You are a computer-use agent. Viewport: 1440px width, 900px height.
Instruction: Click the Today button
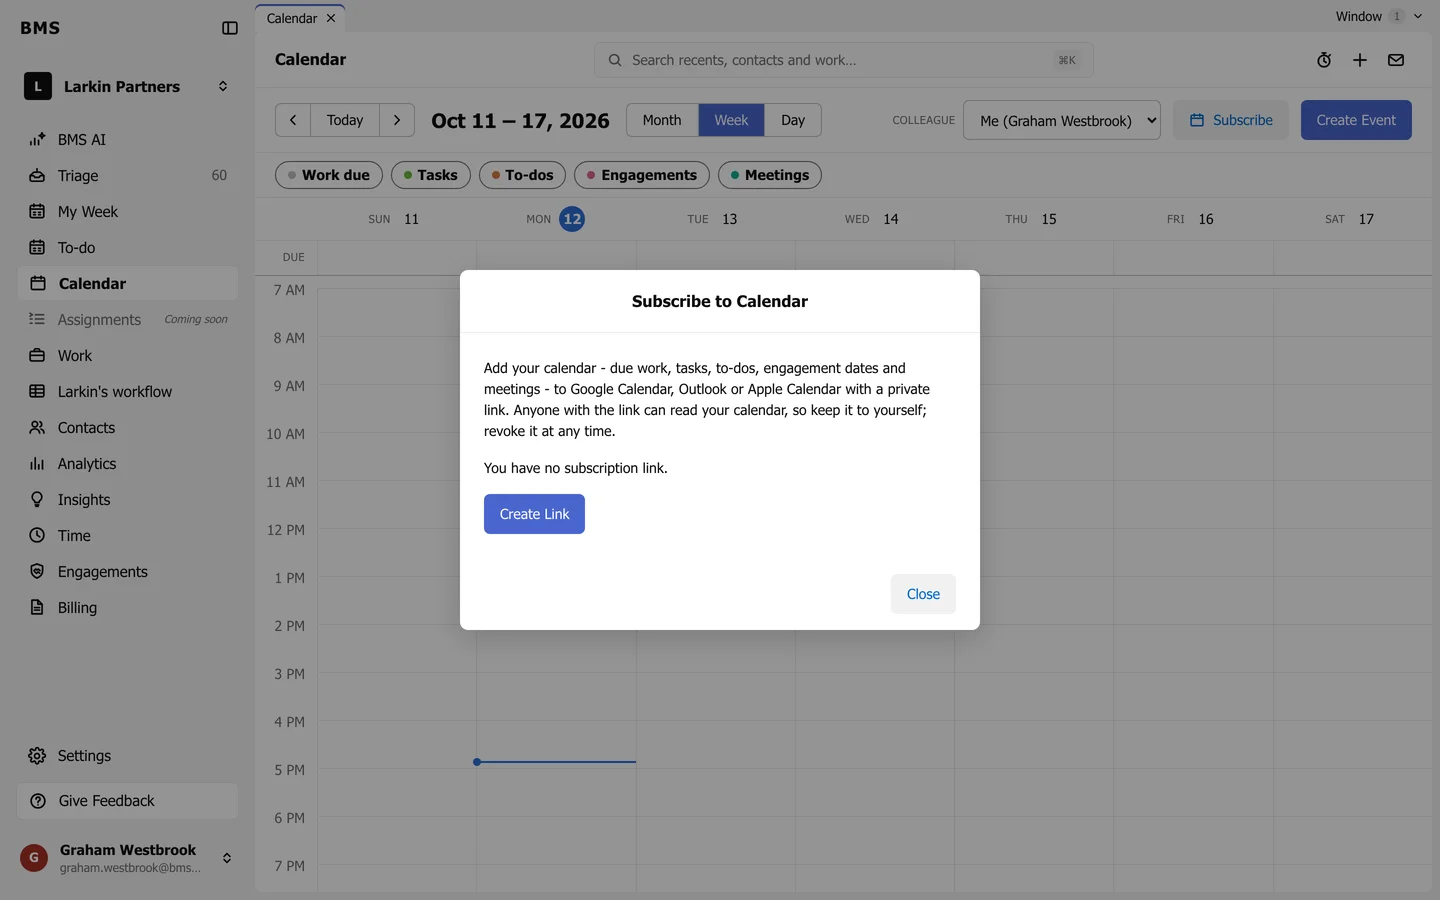click(345, 120)
